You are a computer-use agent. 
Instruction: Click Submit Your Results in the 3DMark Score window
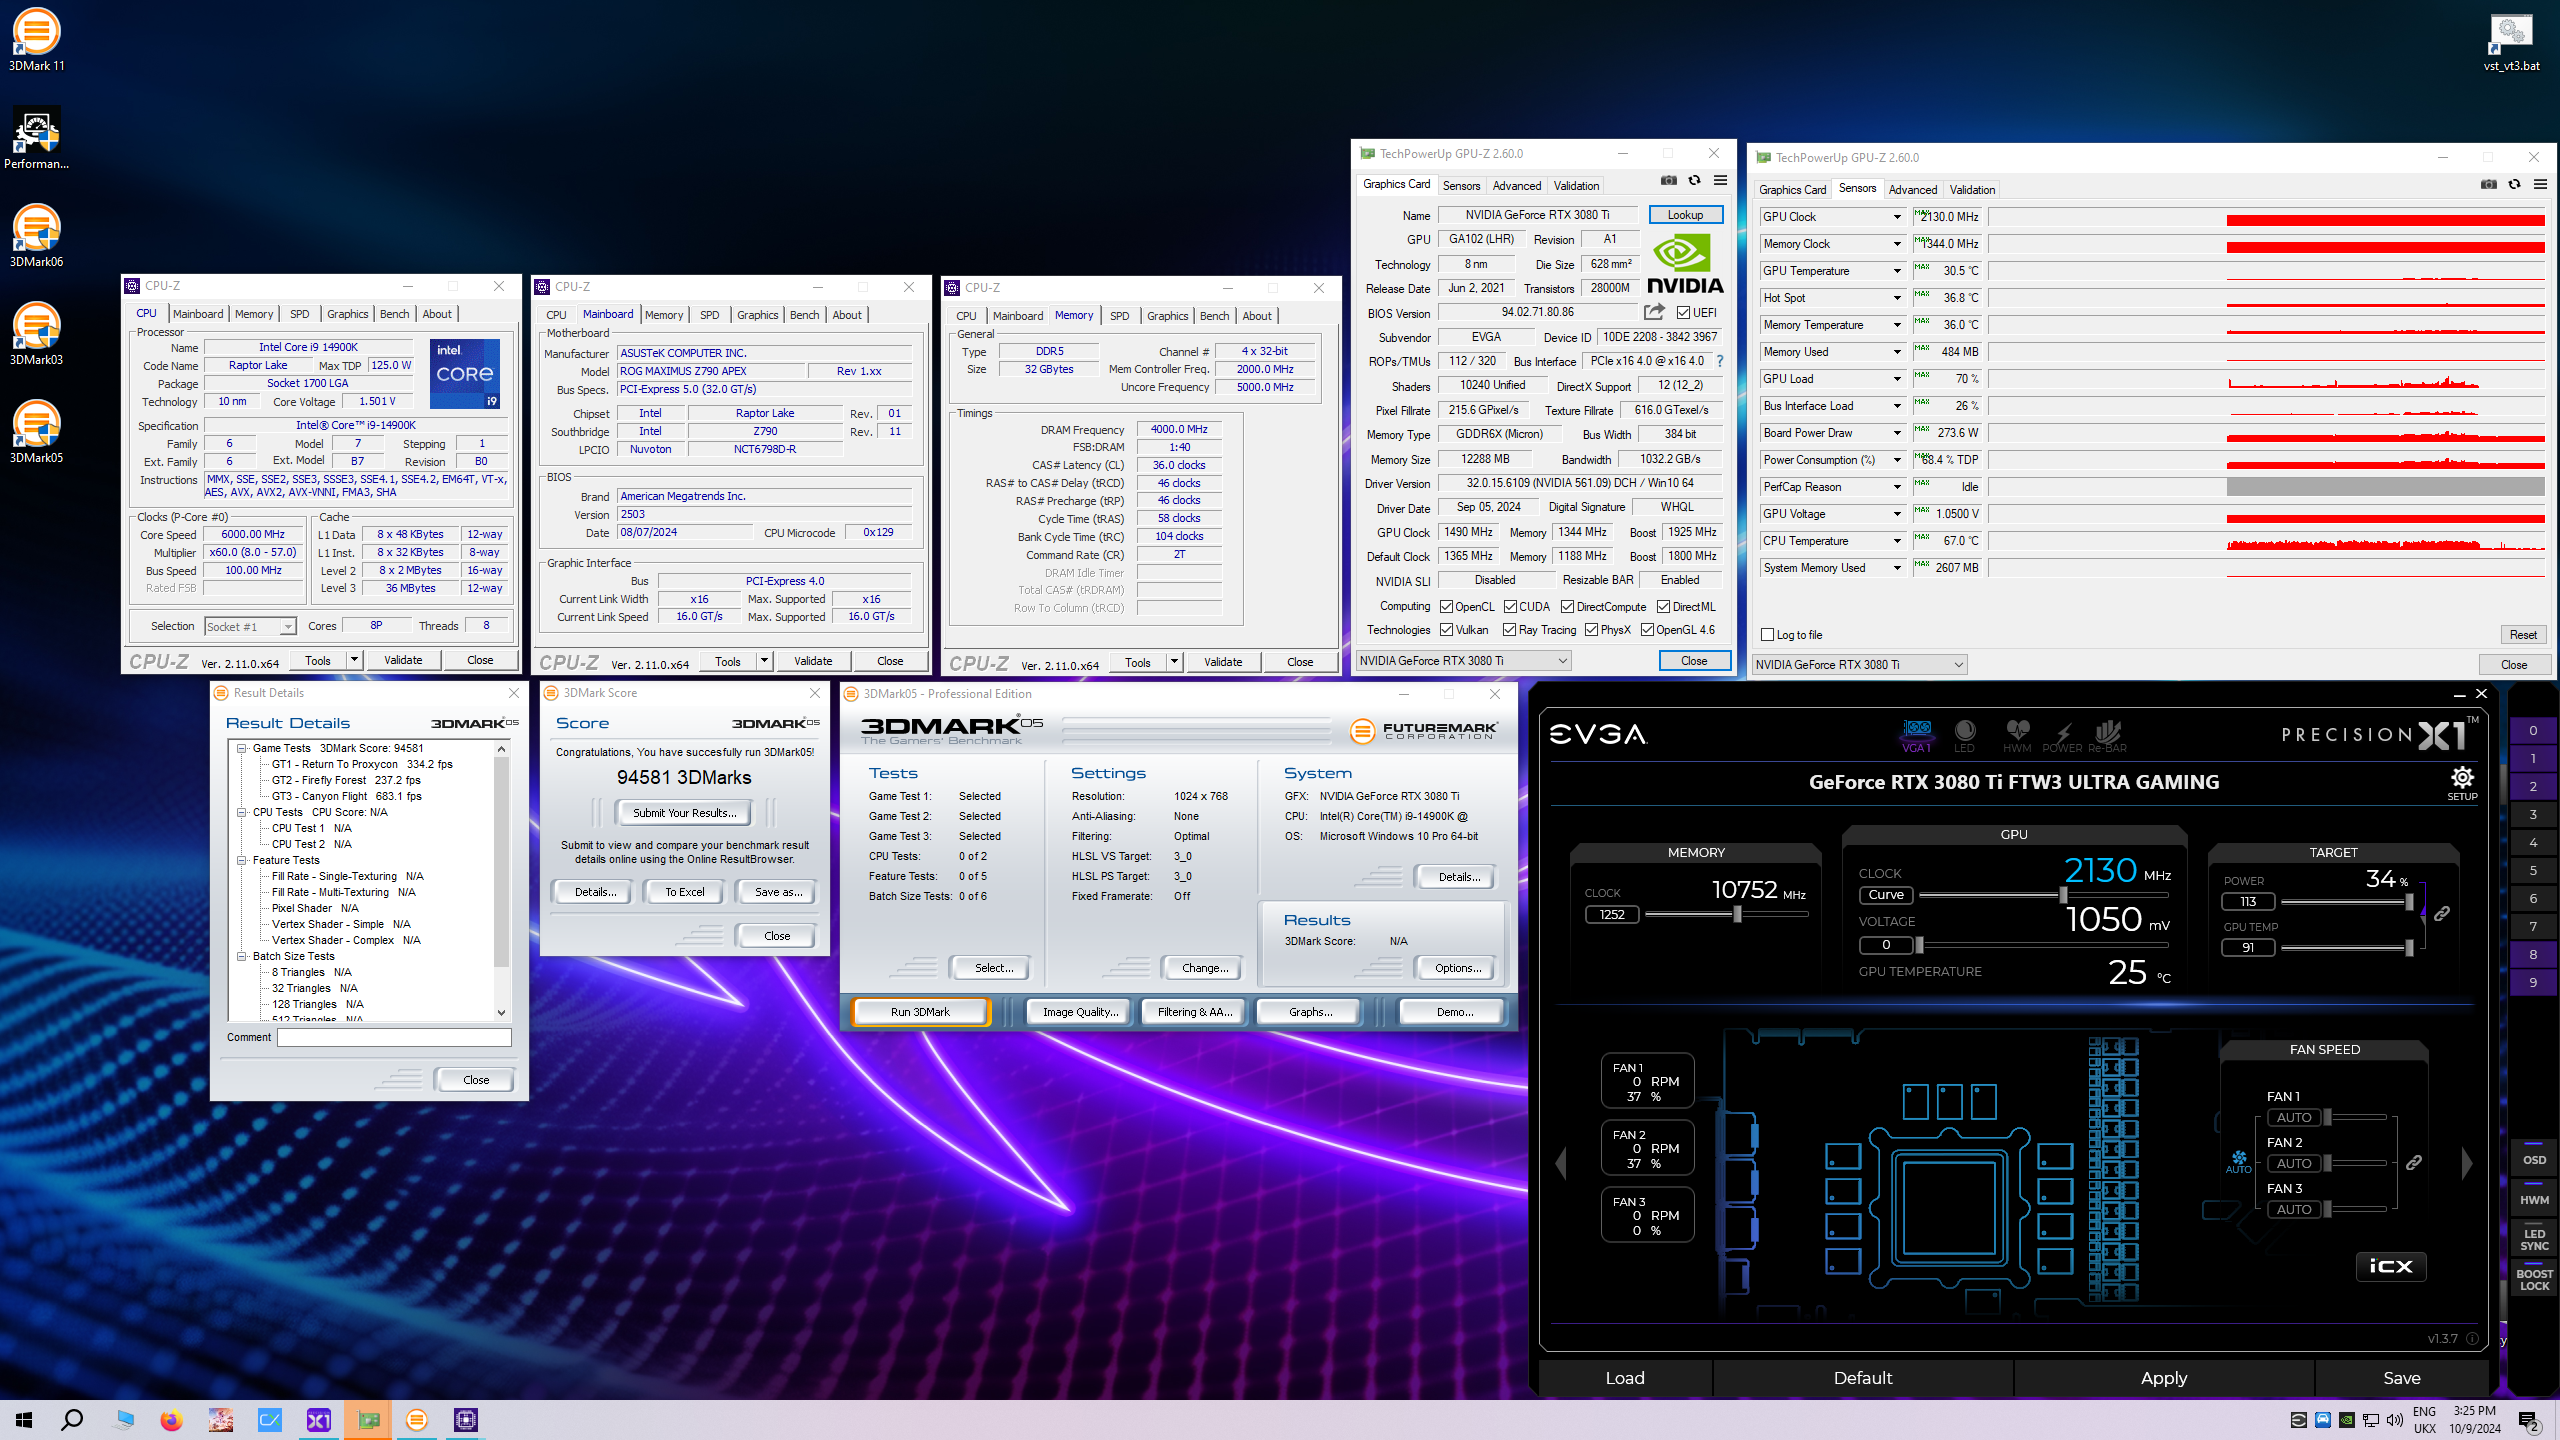684,813
